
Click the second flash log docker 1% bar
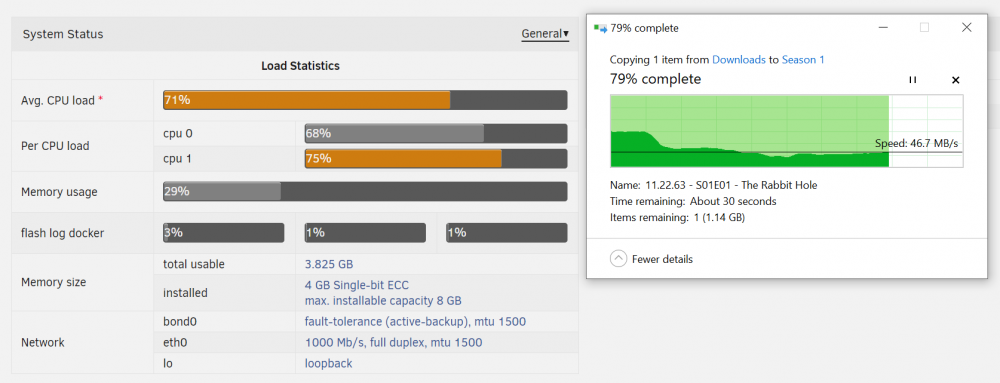365,233
